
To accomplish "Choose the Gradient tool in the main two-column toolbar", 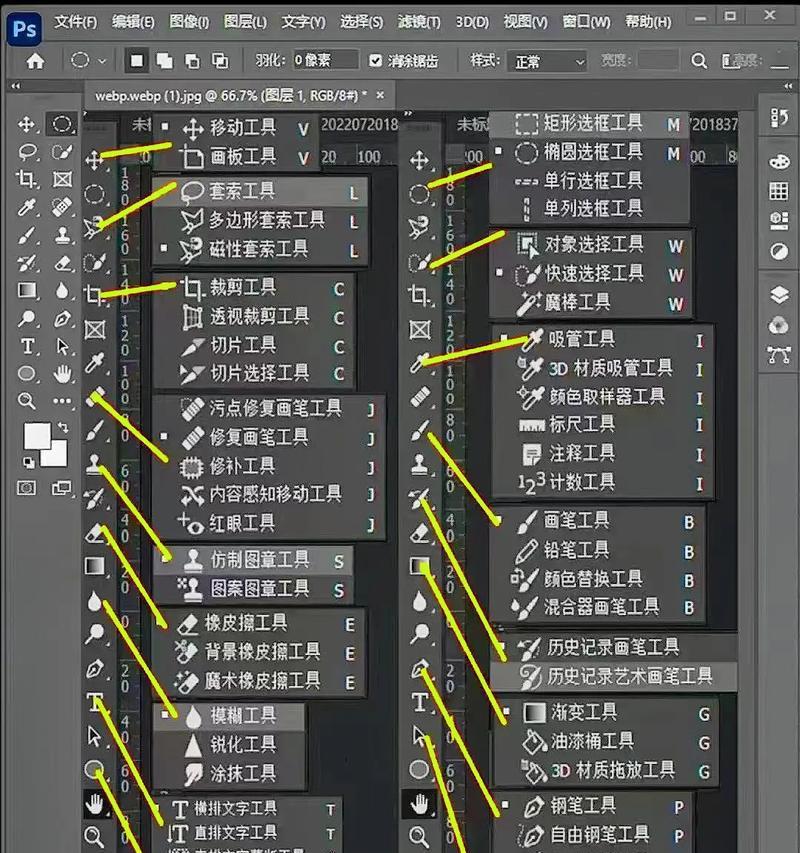I will point(27,290).
